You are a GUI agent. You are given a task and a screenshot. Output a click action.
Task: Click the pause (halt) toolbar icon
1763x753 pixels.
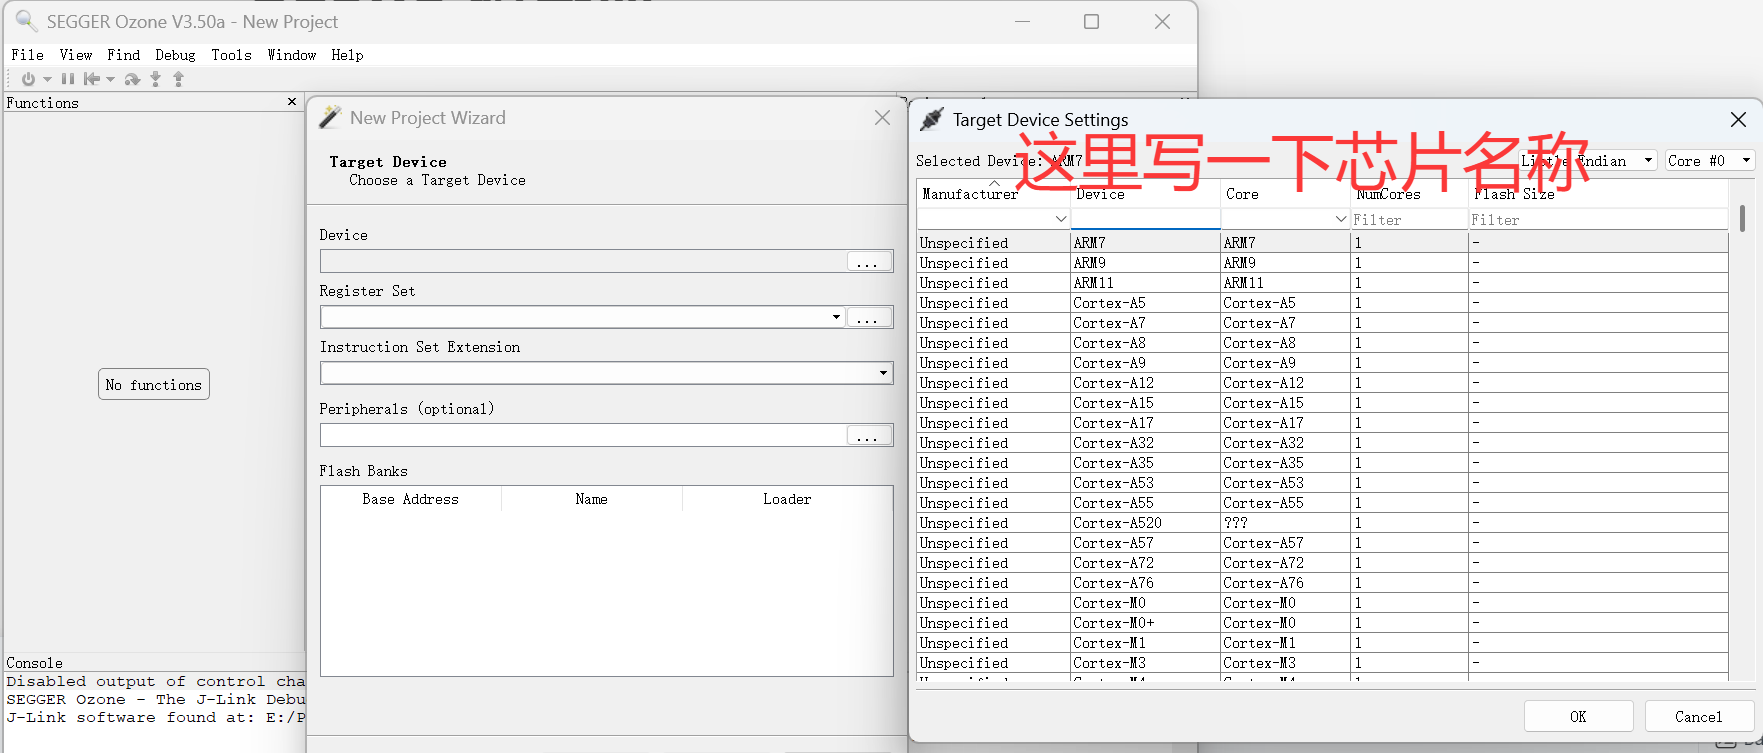click(x=67, y=79)
